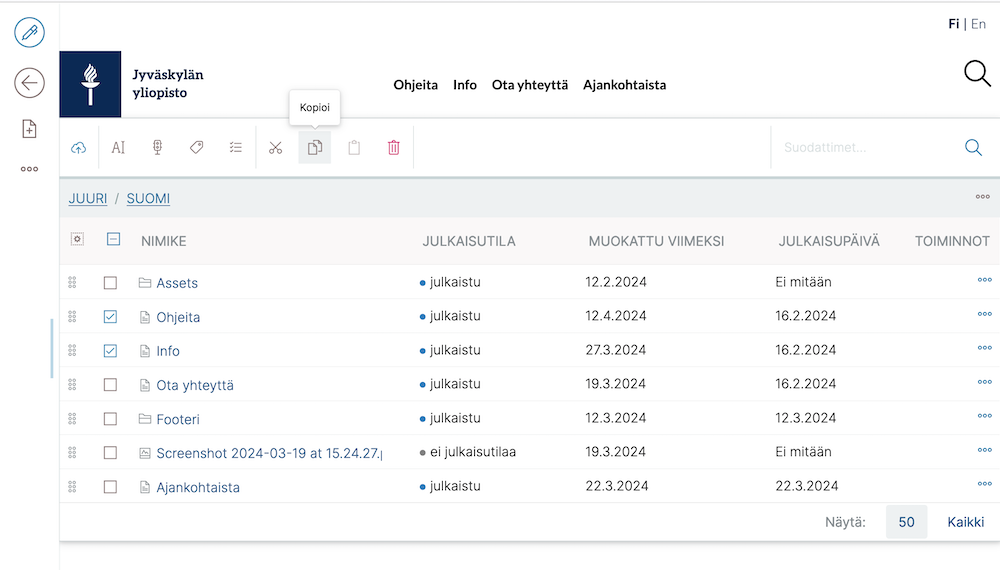Click the scissors cut icon
Image resolution: width=1000 pixels, height=570 pixels.
(x=275, y=148)
